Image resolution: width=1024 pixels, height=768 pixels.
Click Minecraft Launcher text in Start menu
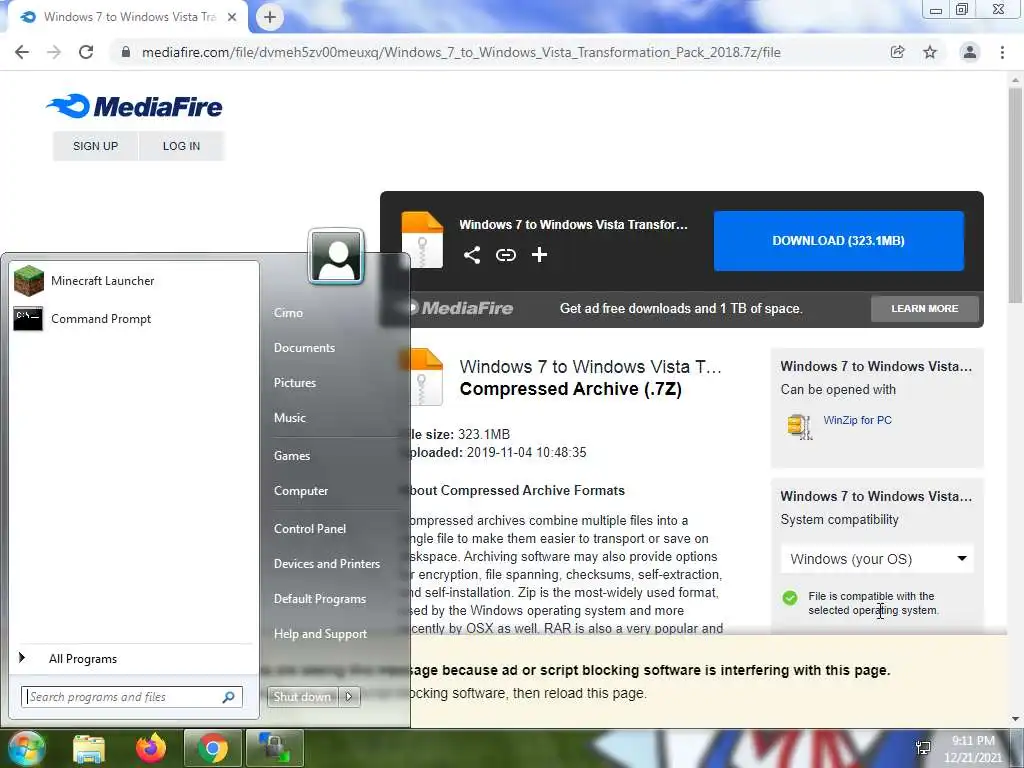103,281
